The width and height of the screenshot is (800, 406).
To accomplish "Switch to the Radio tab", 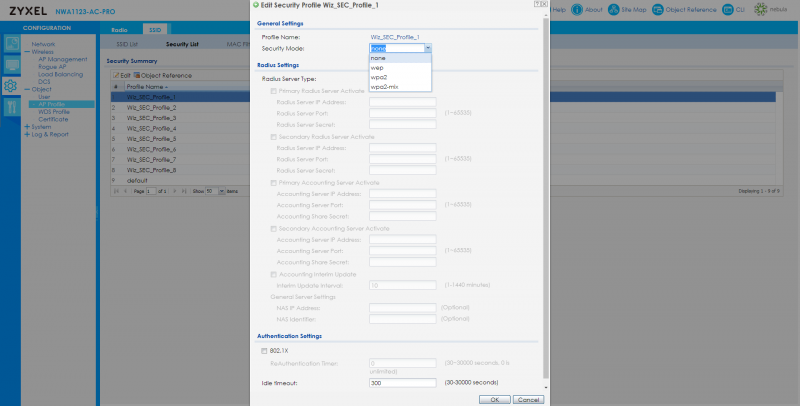I will tap(119, 30).
